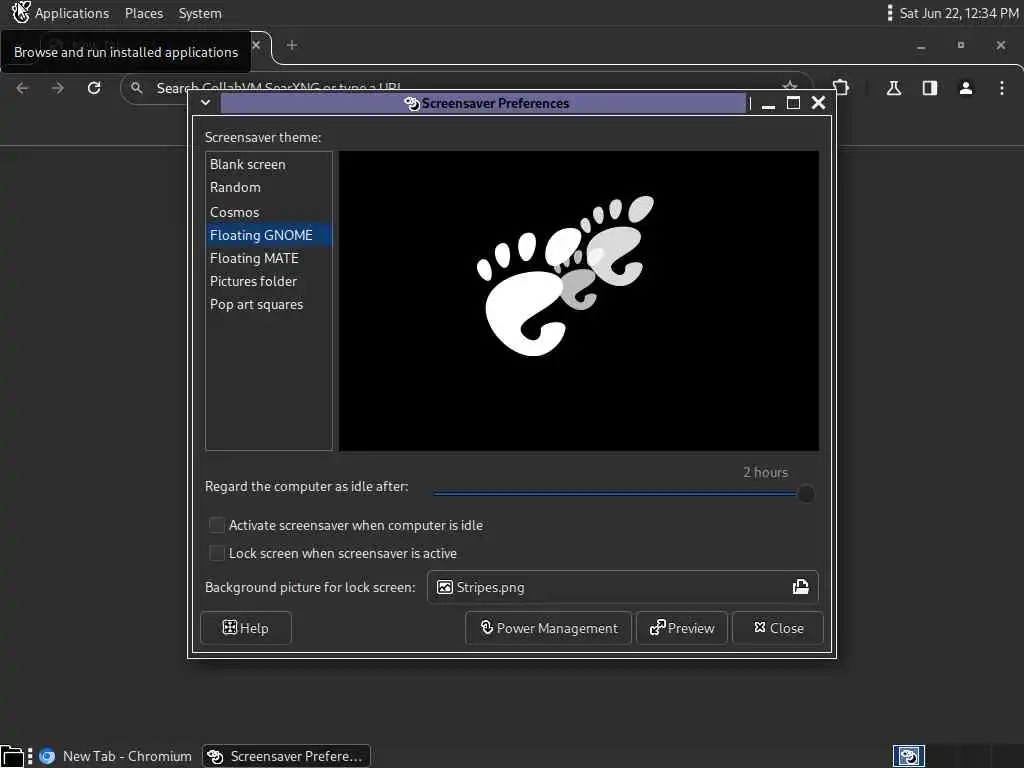Image resolution: width=1024 pixels, height=768 pixels.
Task: Click the workspace switcher thumbnail in bottom panel
Action: [x=909, y=756]
